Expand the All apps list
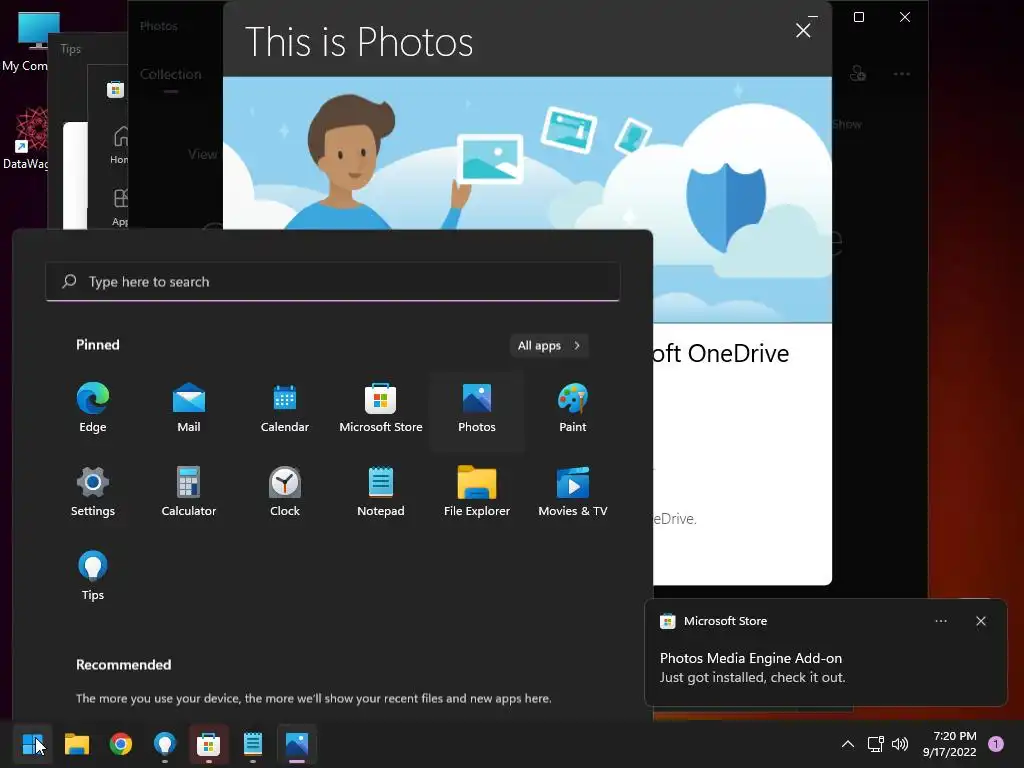Image resolution: width=1024 pixels, height=768 pixels. coord(549,345)
